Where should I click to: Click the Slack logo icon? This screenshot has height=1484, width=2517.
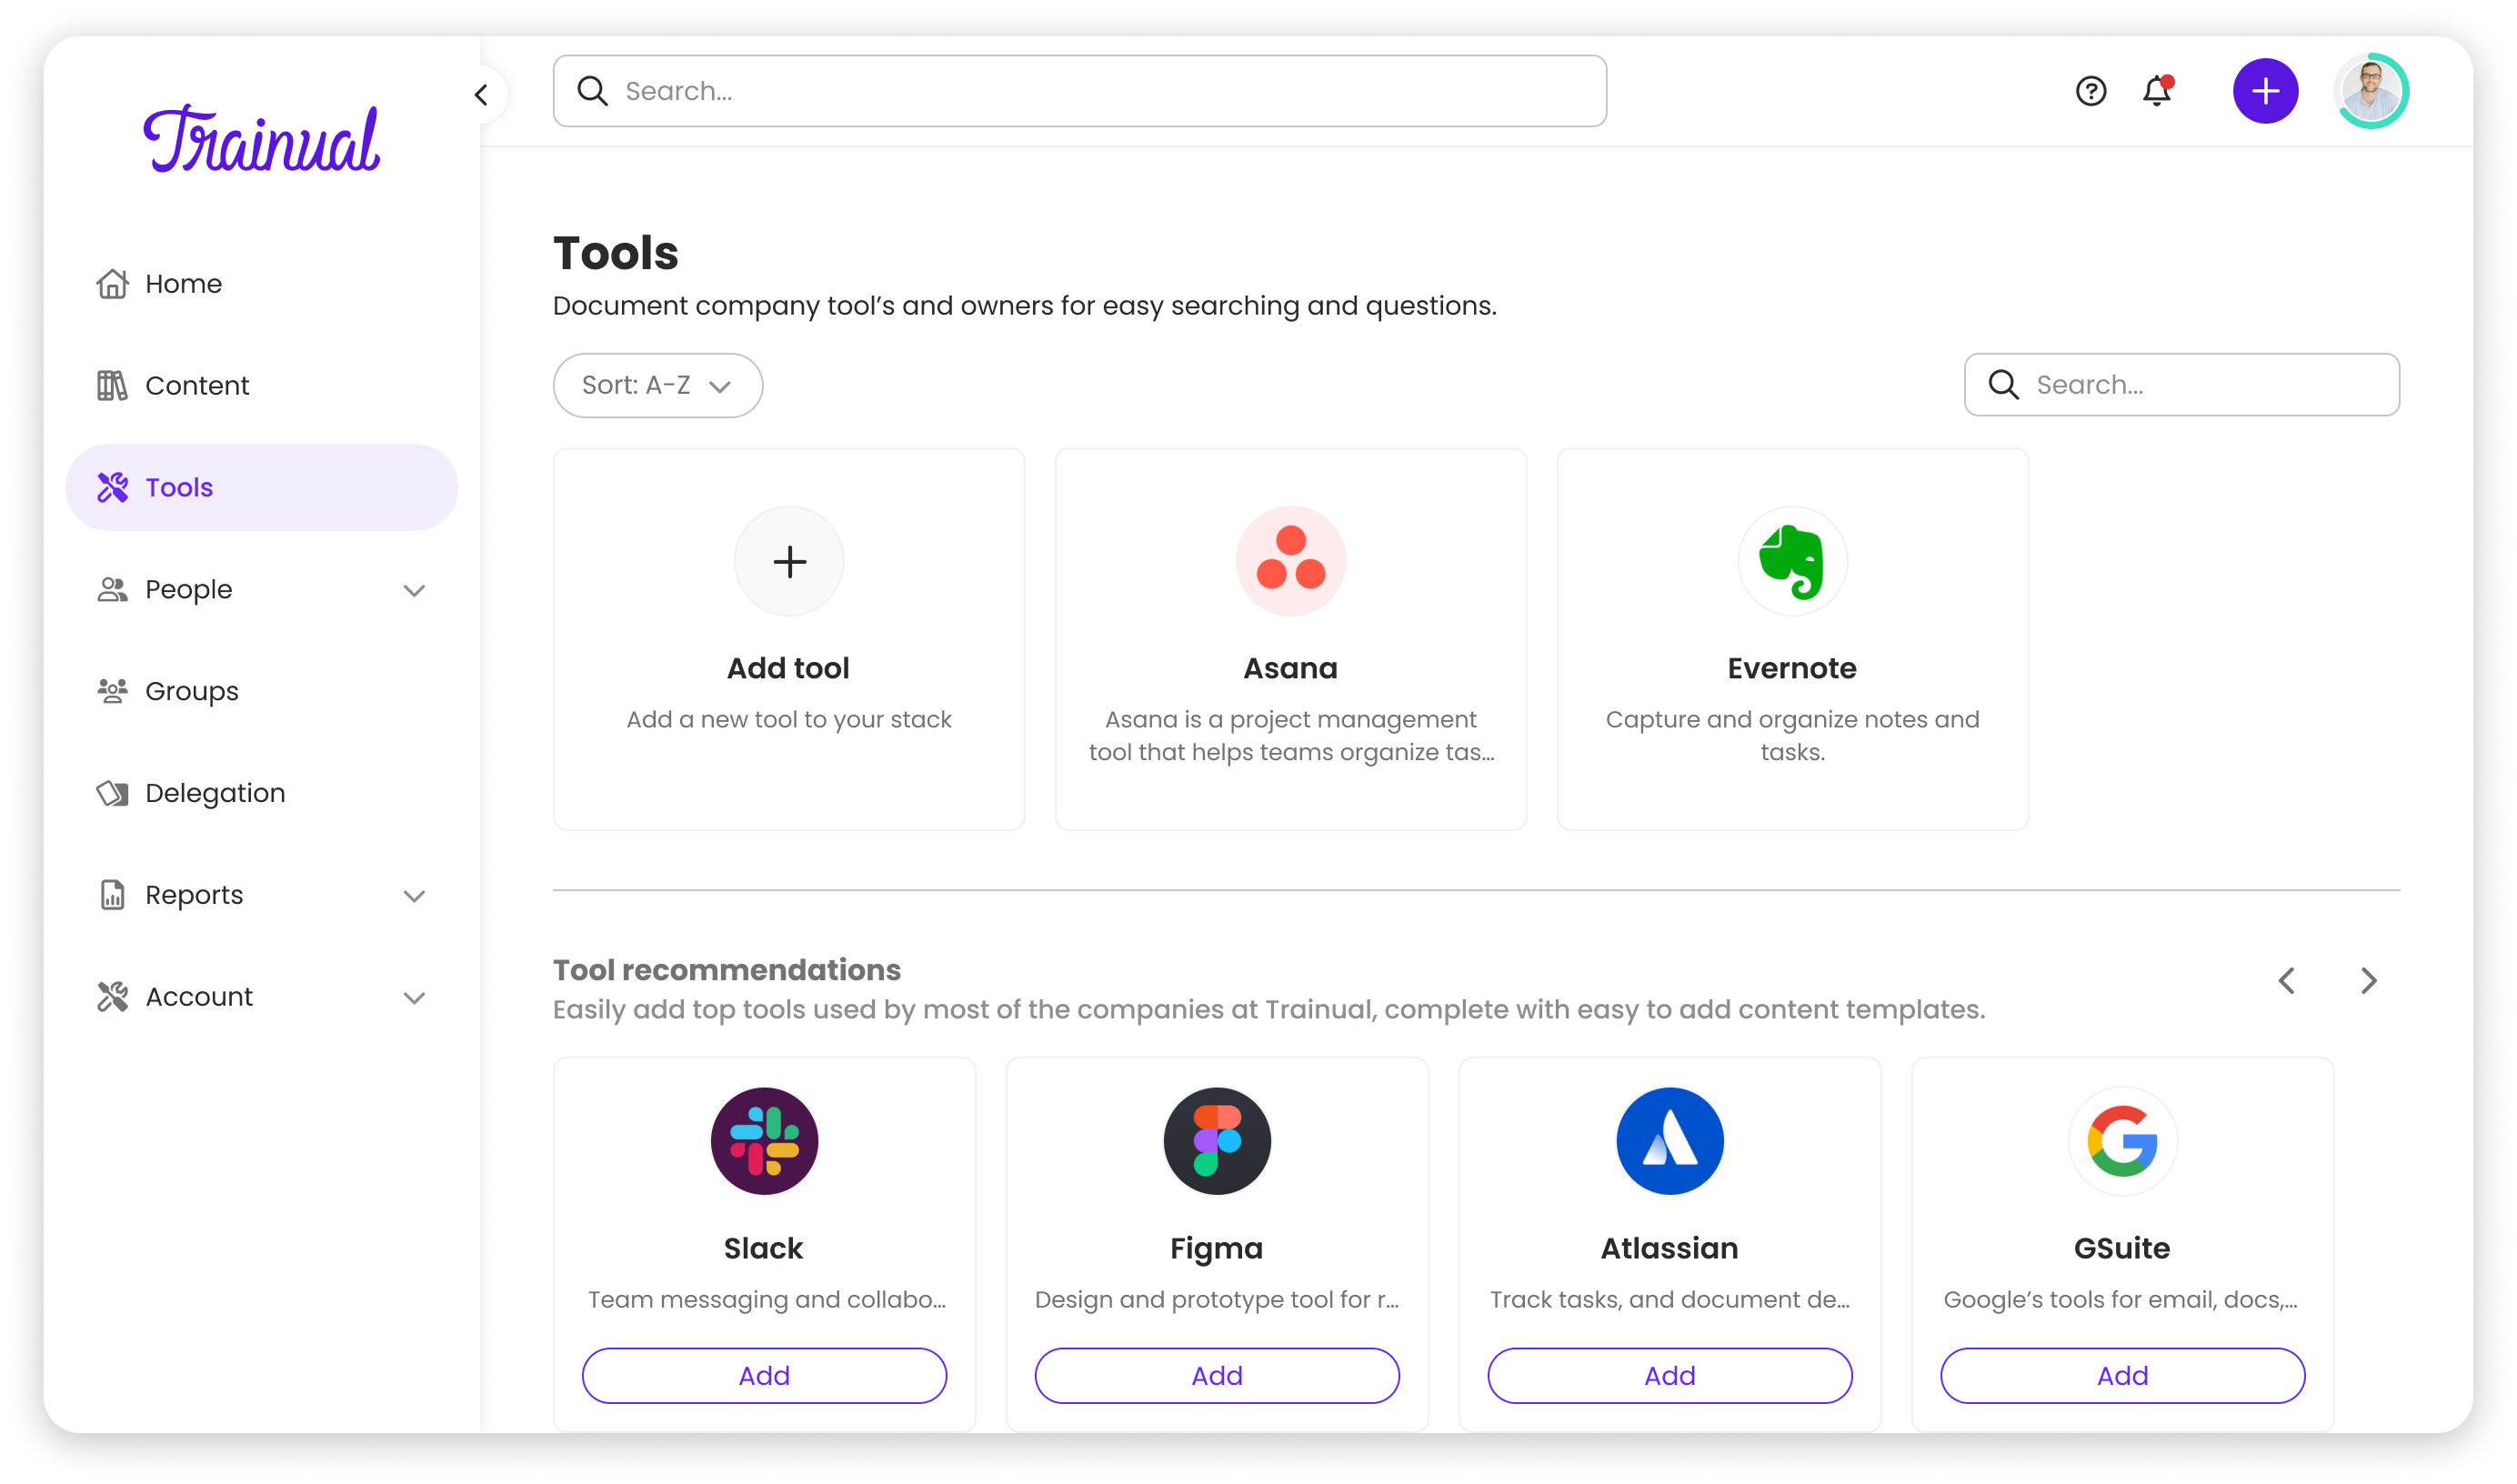click(x=764, y=1141)
